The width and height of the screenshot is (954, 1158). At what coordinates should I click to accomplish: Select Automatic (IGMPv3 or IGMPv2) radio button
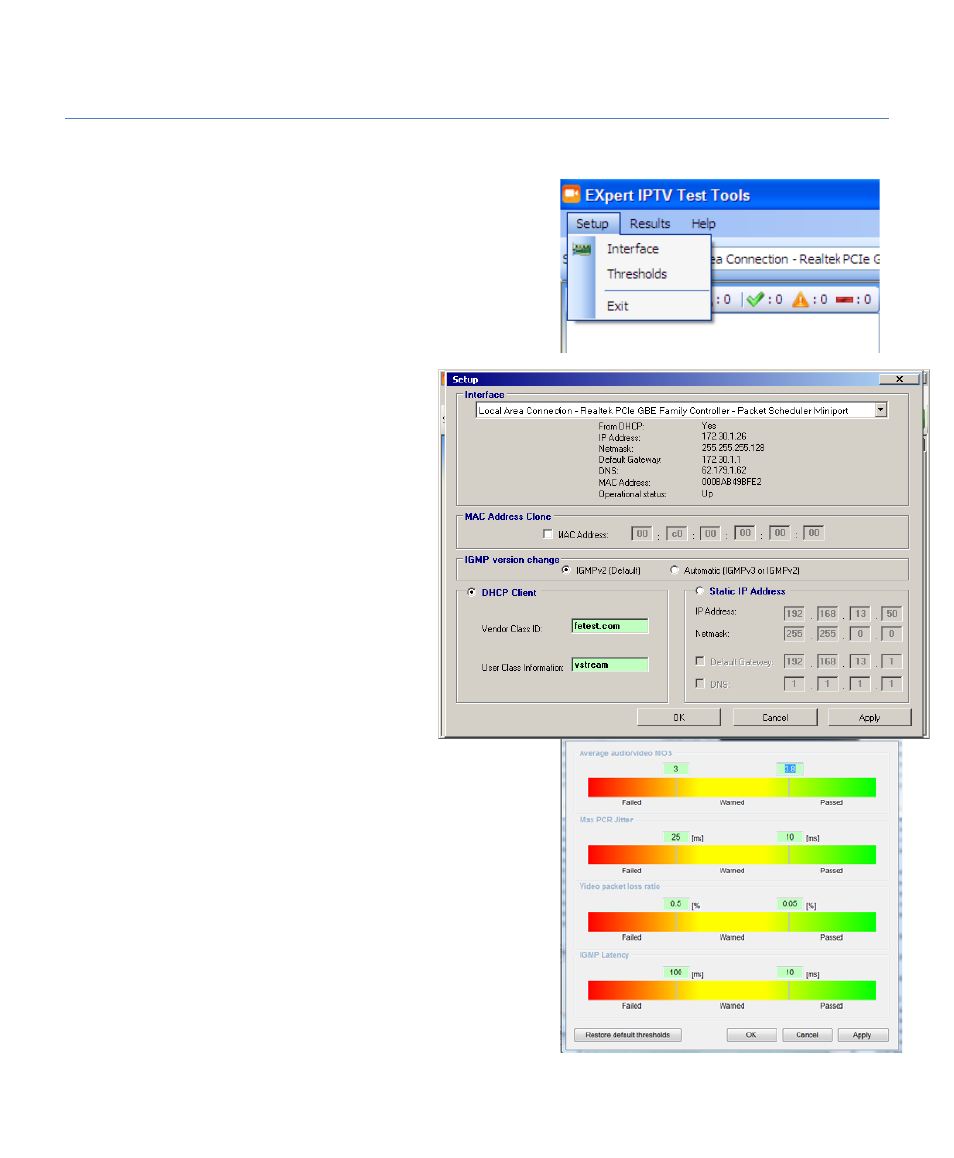pyautogui.click(x=674, y=570)
